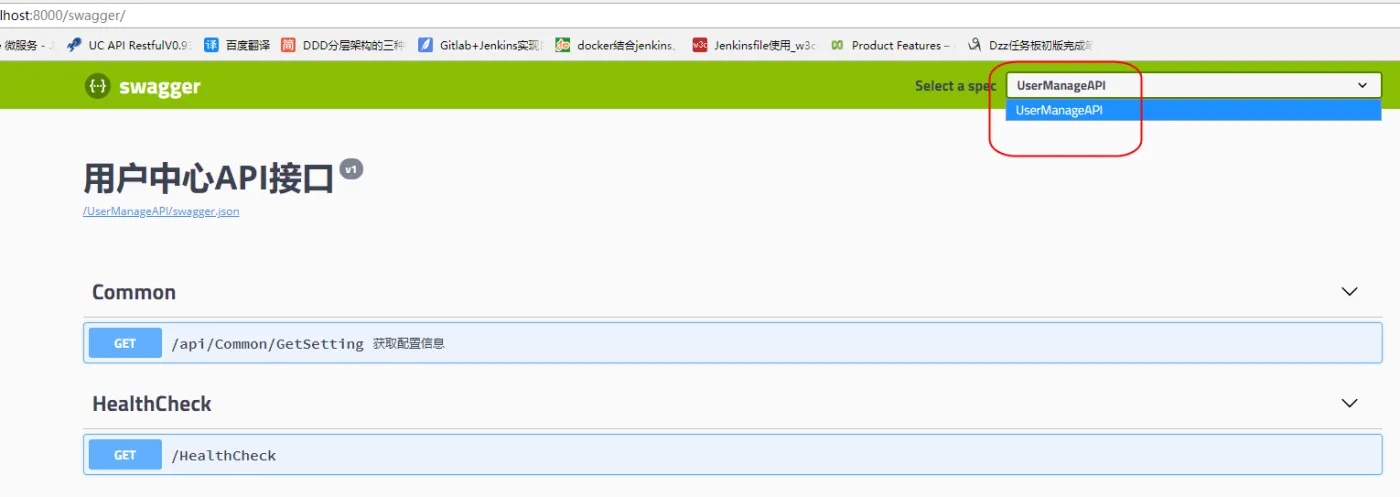Open the DDD分层架构 bookmark
Screen dimensions: 1400x497
click(x=344, y=45)
